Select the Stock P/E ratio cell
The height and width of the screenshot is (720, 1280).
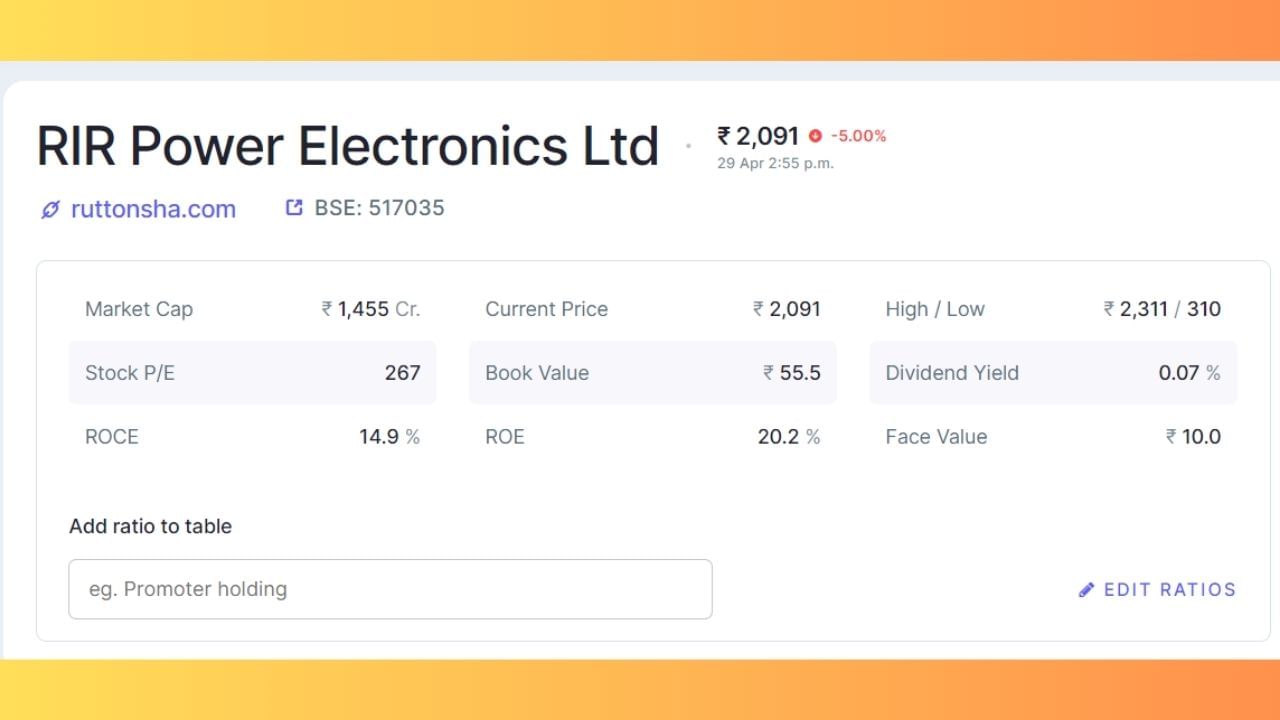click(x=252, y=373)
